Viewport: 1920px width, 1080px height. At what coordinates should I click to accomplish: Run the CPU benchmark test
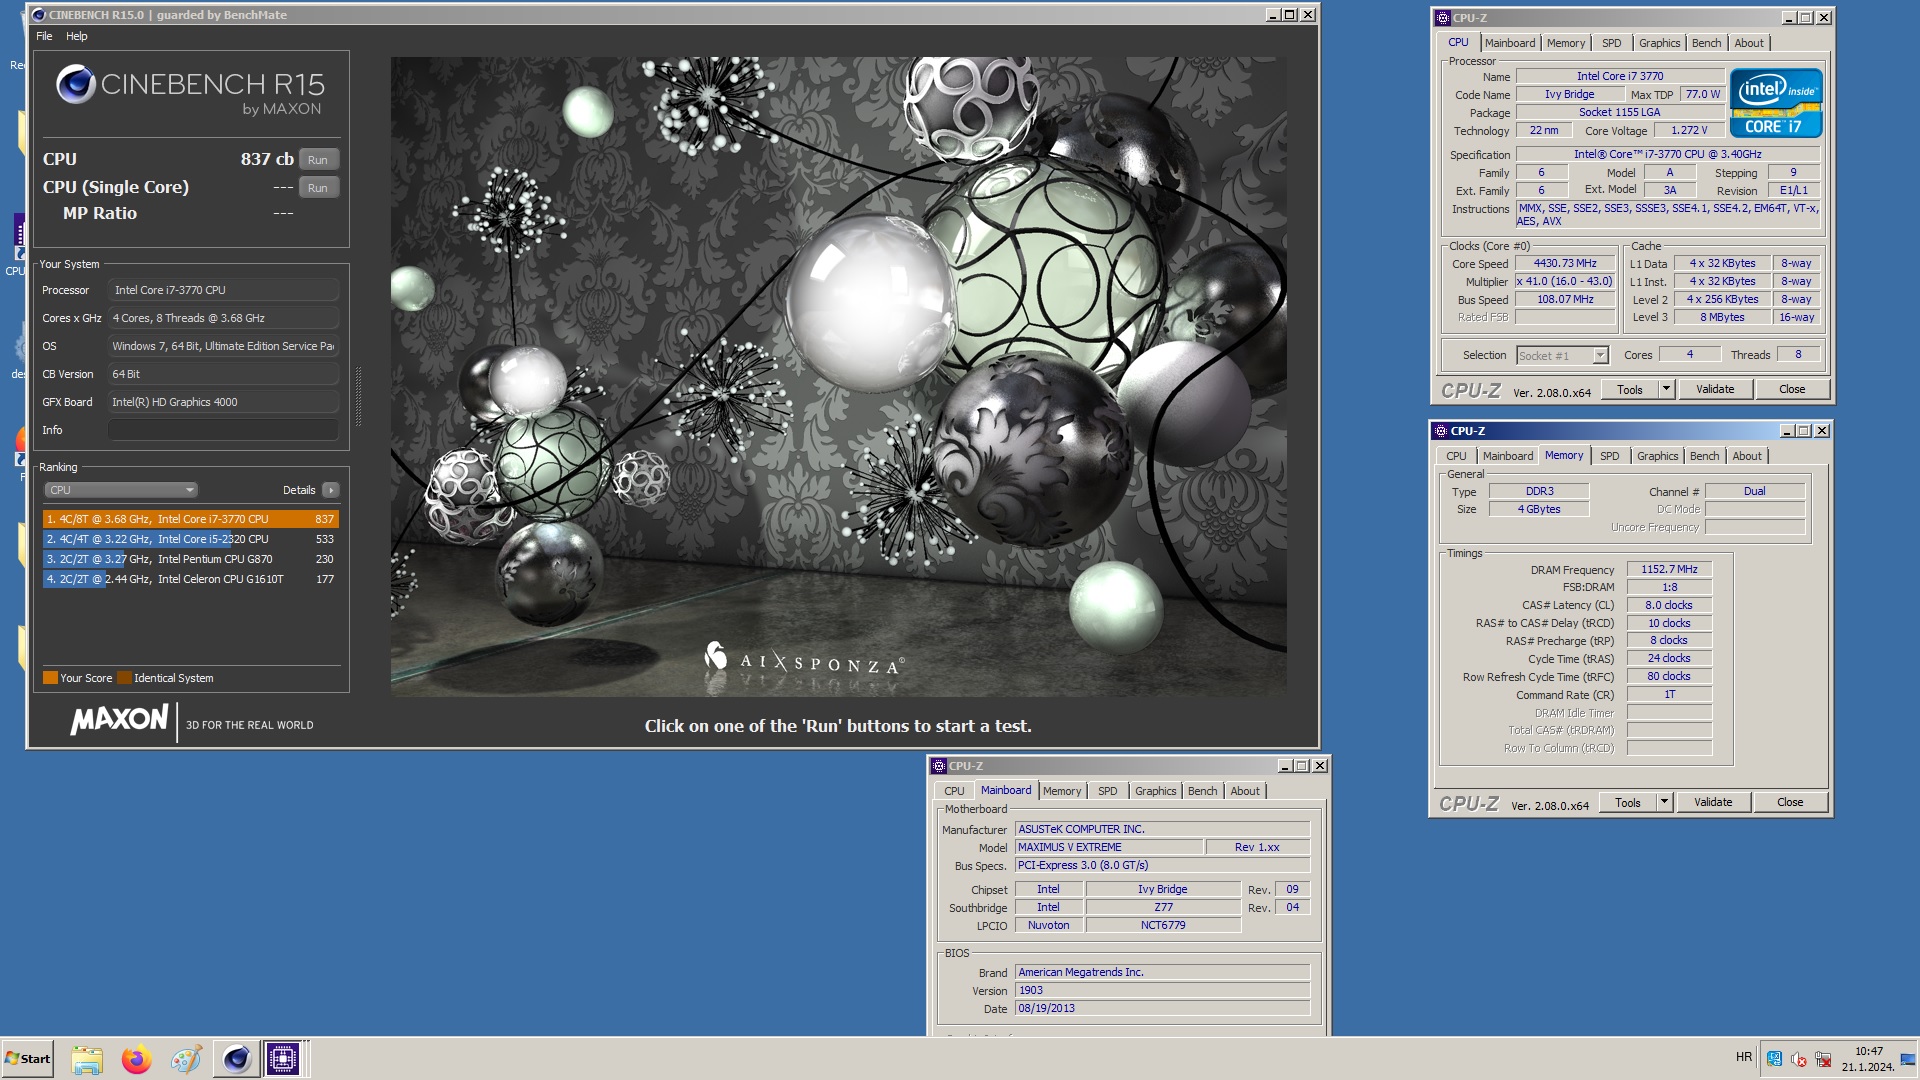point(318,160)
